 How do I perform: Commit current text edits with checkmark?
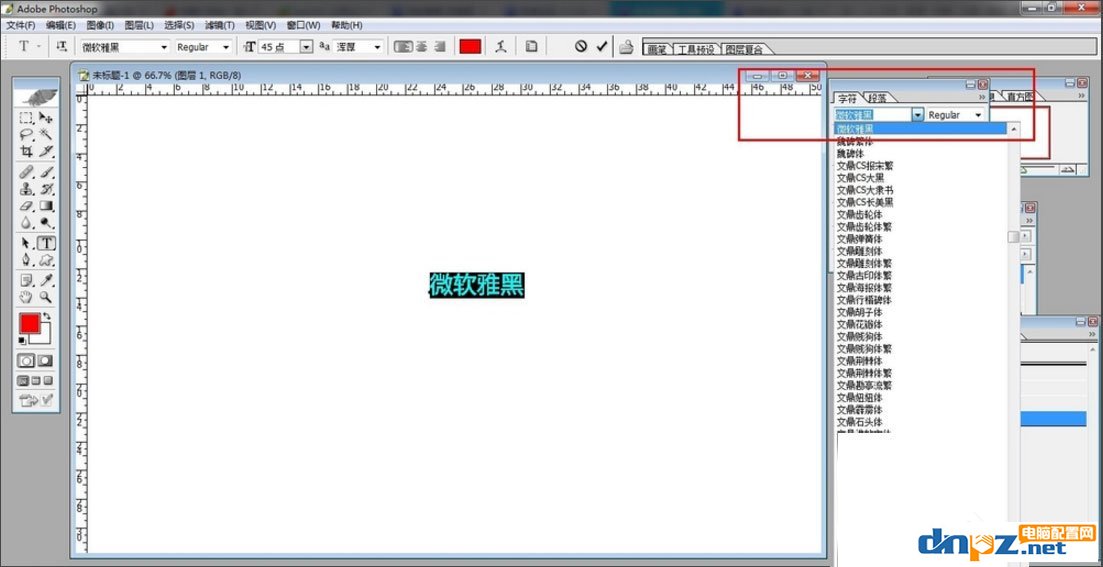coord(601,46)
